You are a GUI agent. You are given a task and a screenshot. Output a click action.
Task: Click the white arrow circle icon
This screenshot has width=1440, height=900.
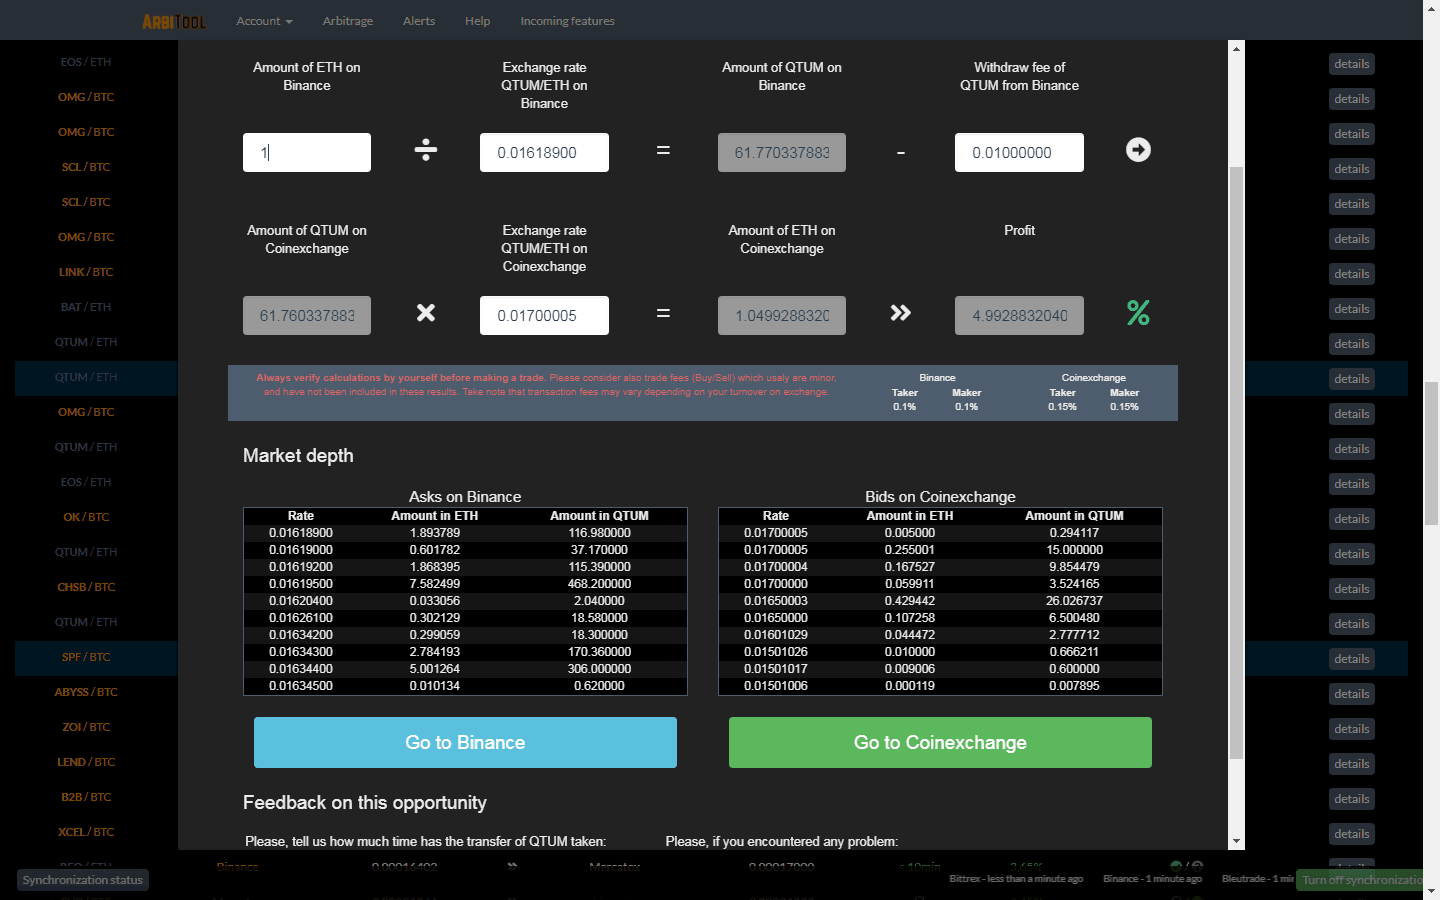click(x=1138, y=150)
